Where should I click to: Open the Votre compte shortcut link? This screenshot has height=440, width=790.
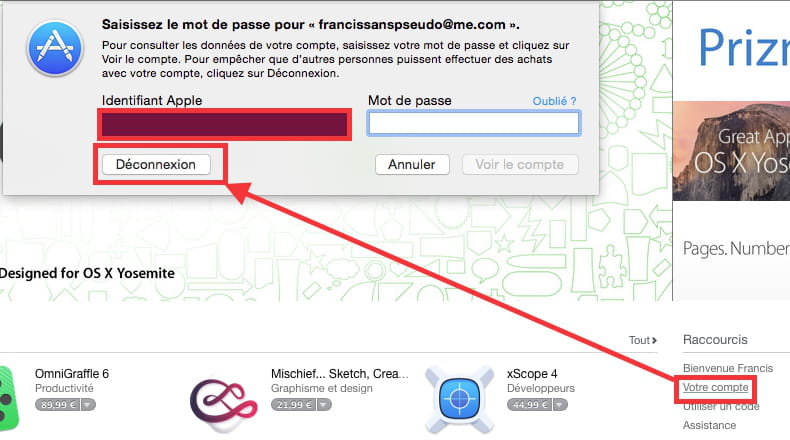715,388
